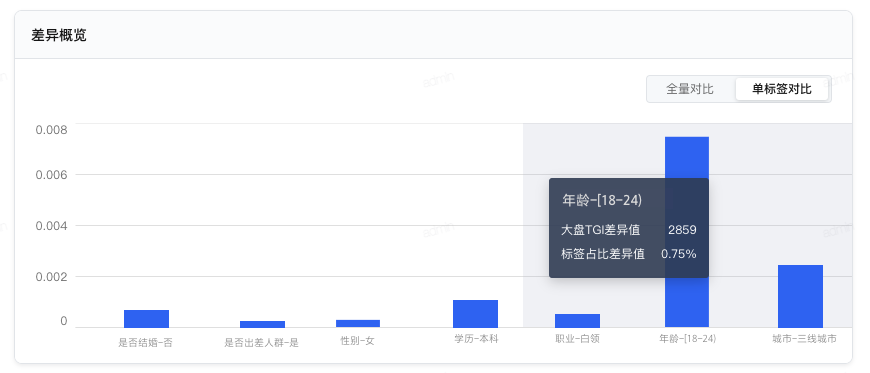Select the 城市-三线城市 bar
Viewport: 870px width, 373px height.
[800, 296]
